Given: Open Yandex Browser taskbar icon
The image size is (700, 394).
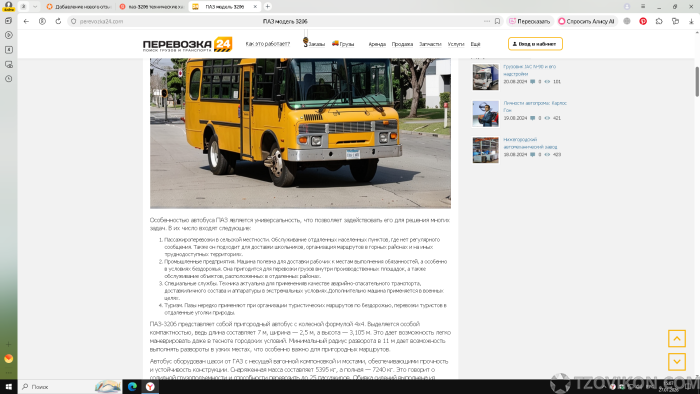Looking at the screenshot, I should tap(150, 386).
